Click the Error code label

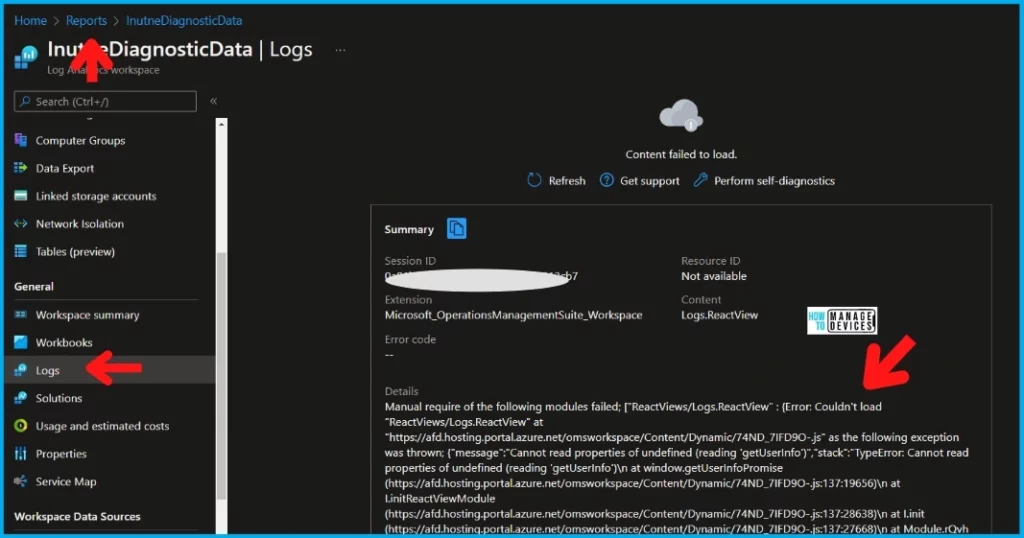[410, 339]
